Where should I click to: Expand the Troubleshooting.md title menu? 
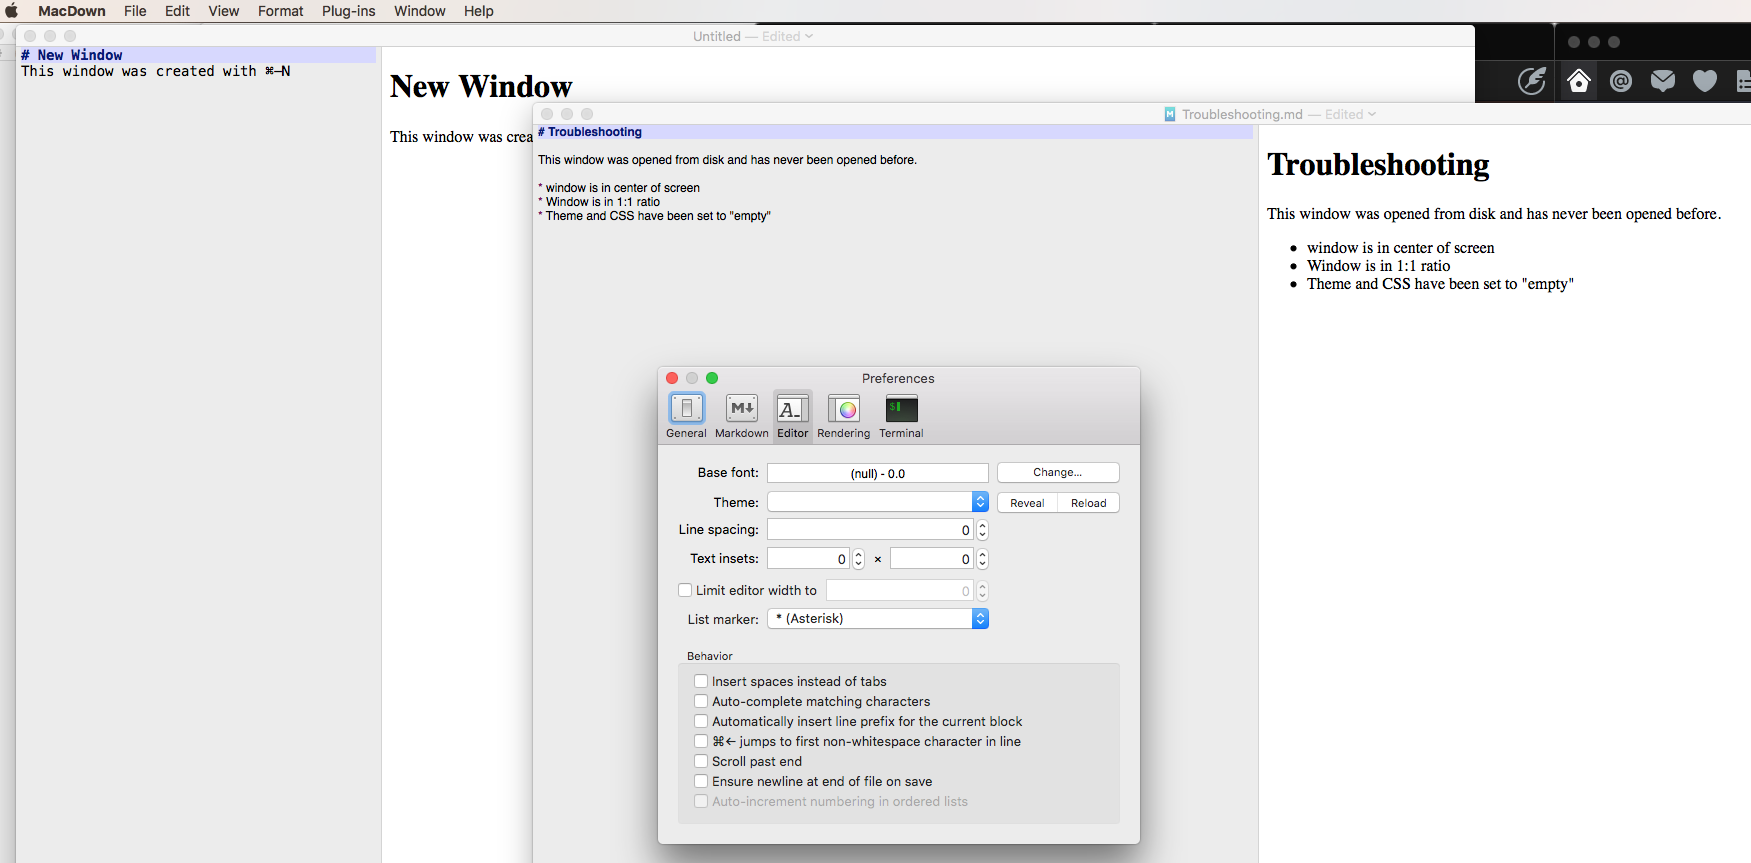click(x=1372, y=114)
